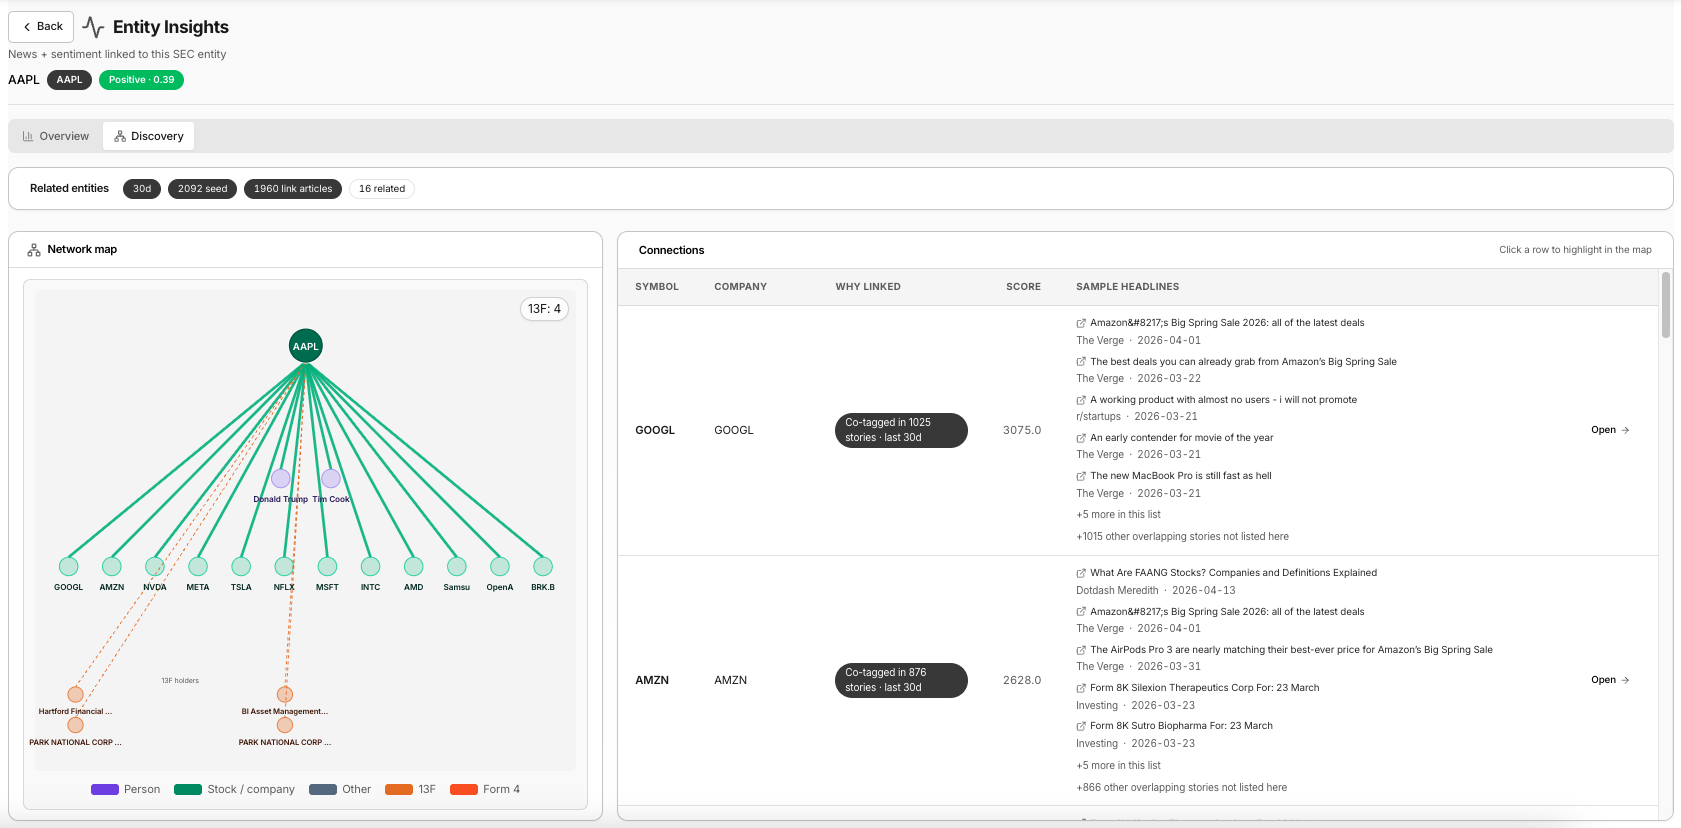Screen dimensions: 1681x828
Task: Select the AAPL root node in network map
Action: pyautogui.click(x=306, y=346)
